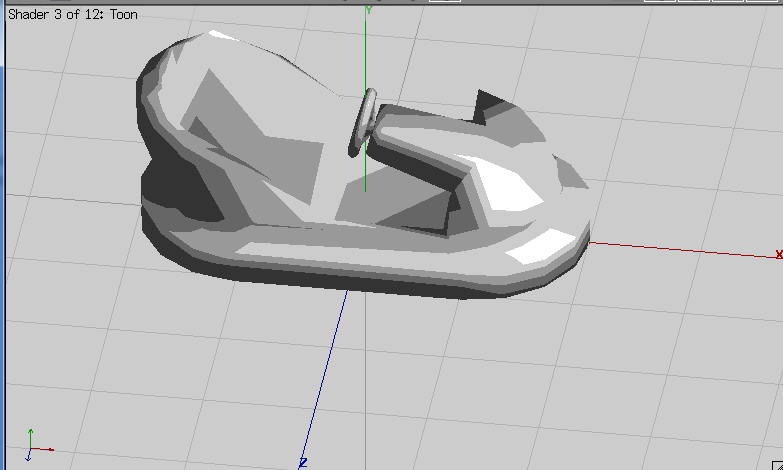Click the blue arrow of the corner gizmo
The width and height of the screenshot is (783, 470).
(x=29, y=455)
